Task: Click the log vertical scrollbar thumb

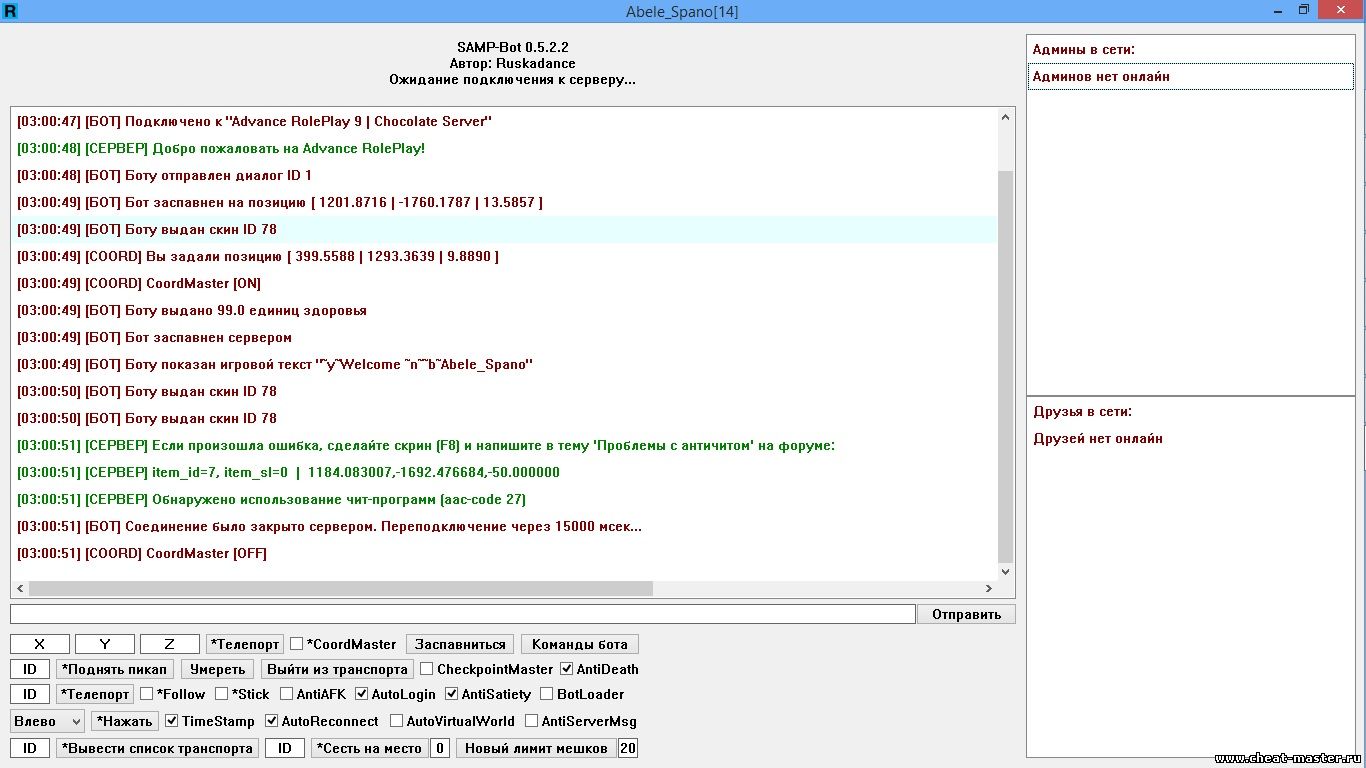Action: pos(1006,366)
